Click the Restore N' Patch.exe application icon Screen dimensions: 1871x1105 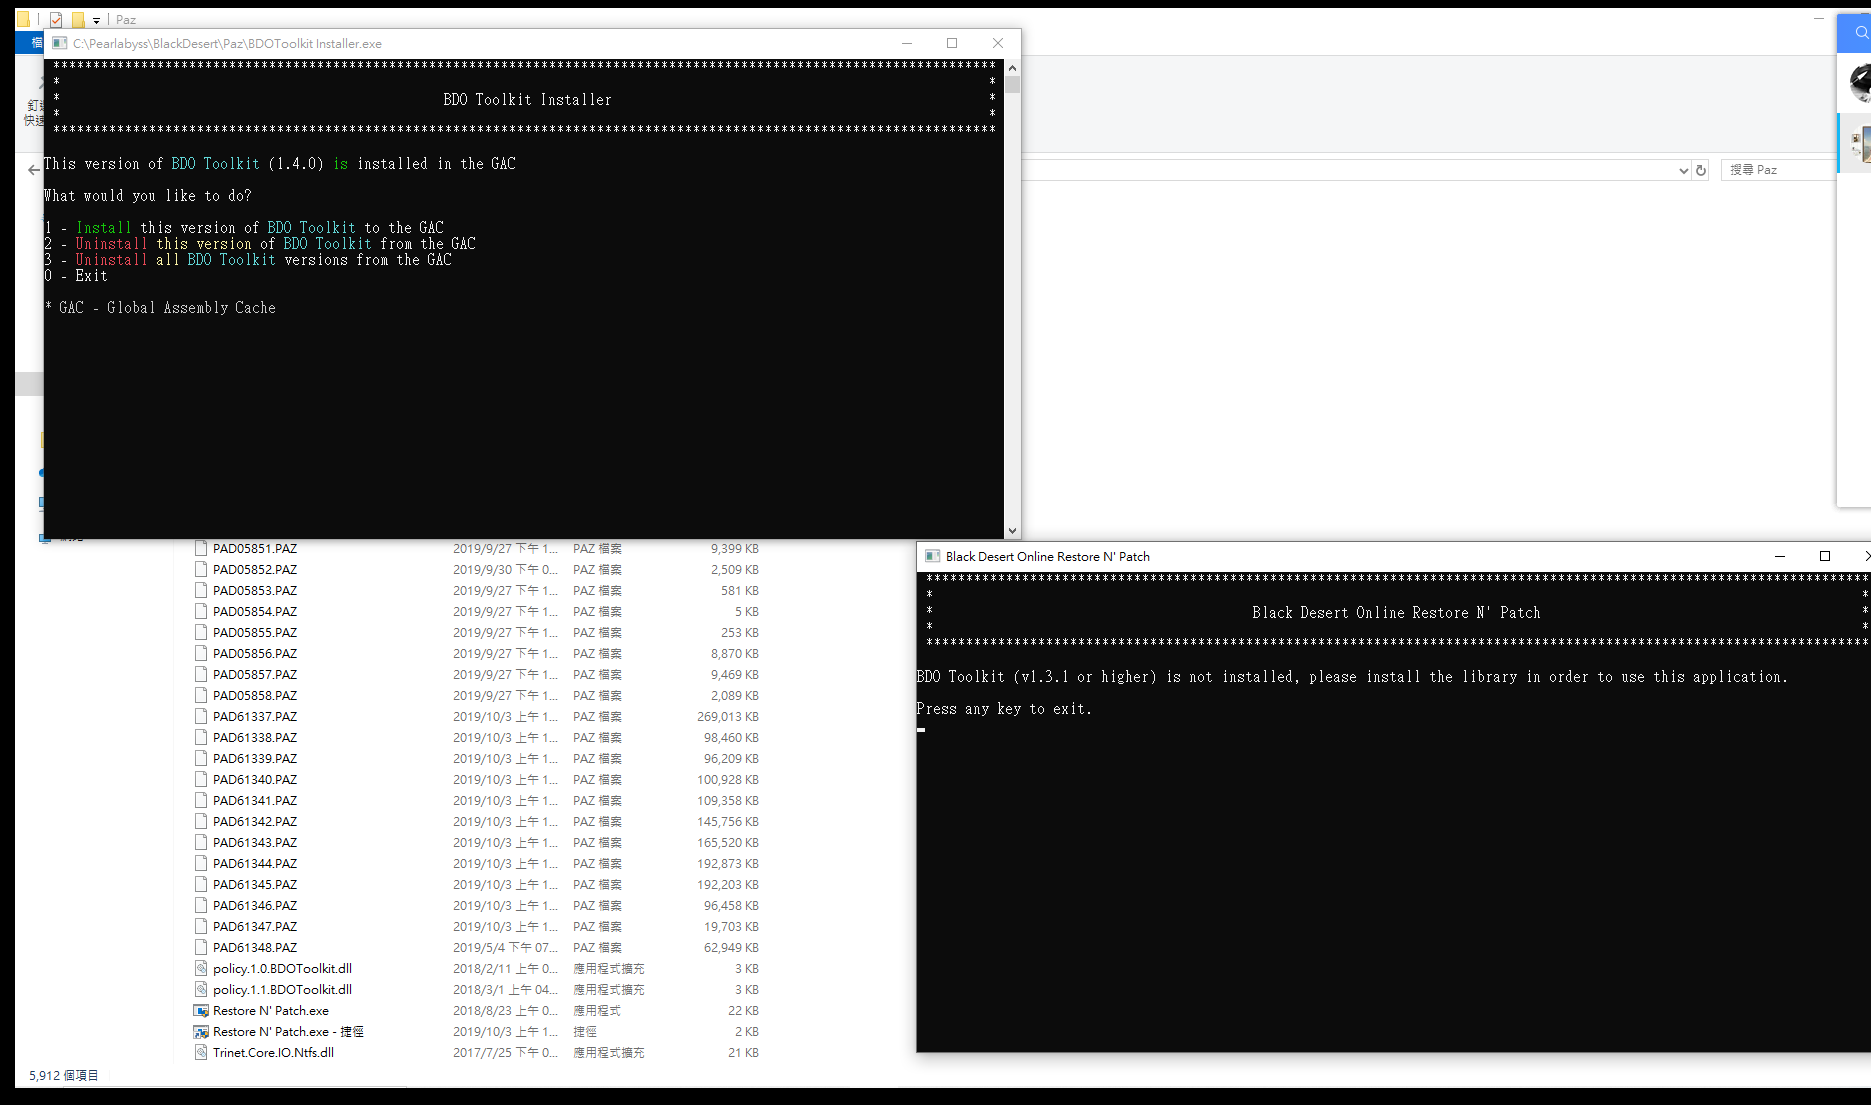tap(201, 1011)
